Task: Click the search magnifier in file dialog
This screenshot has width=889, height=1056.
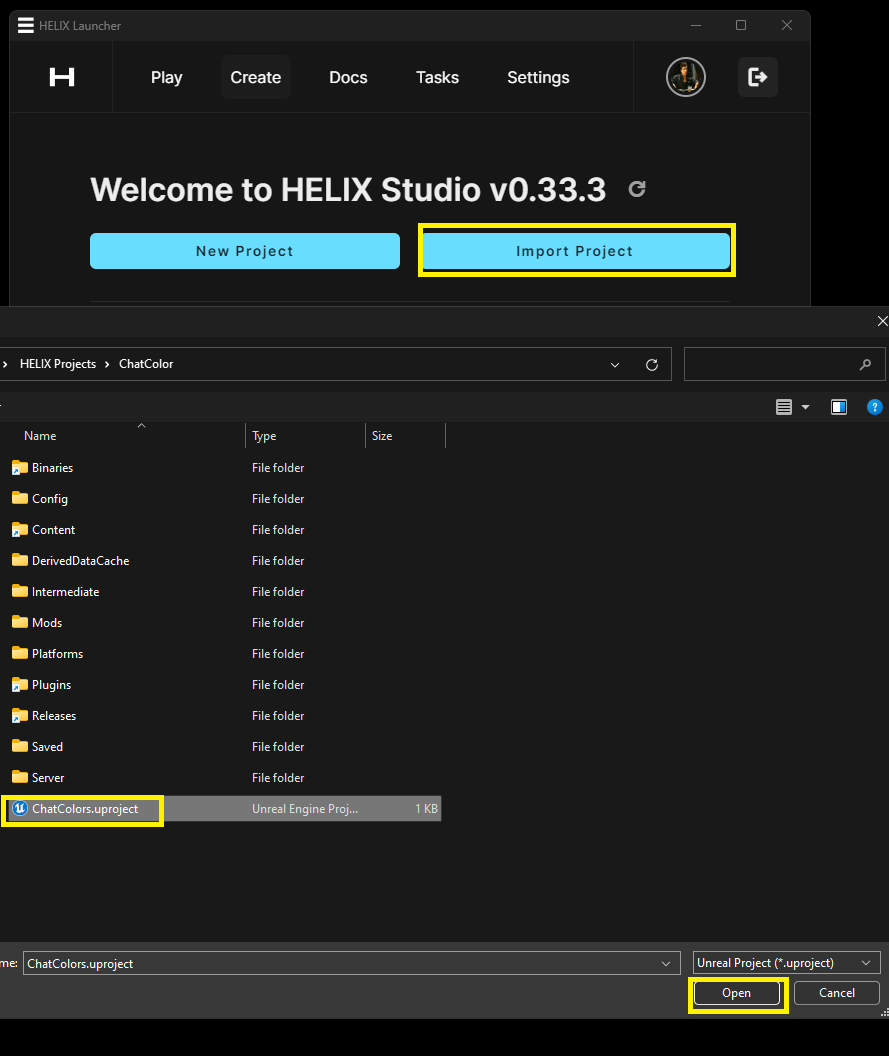Action: (x=865, y=365)
